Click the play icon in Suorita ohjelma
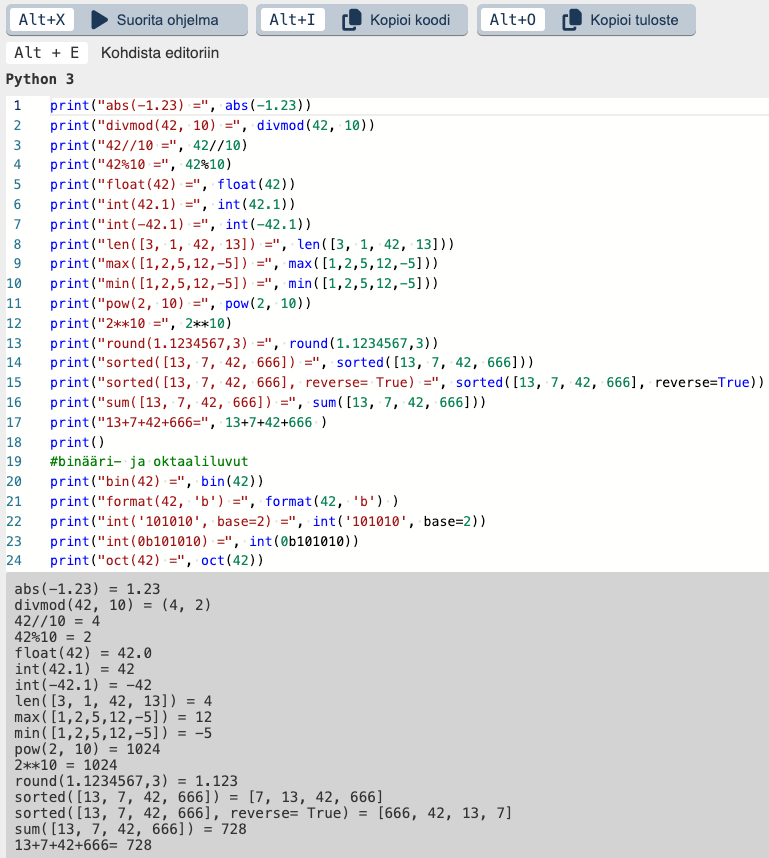The height and width of the screenshot is (858, 769). 98,20
